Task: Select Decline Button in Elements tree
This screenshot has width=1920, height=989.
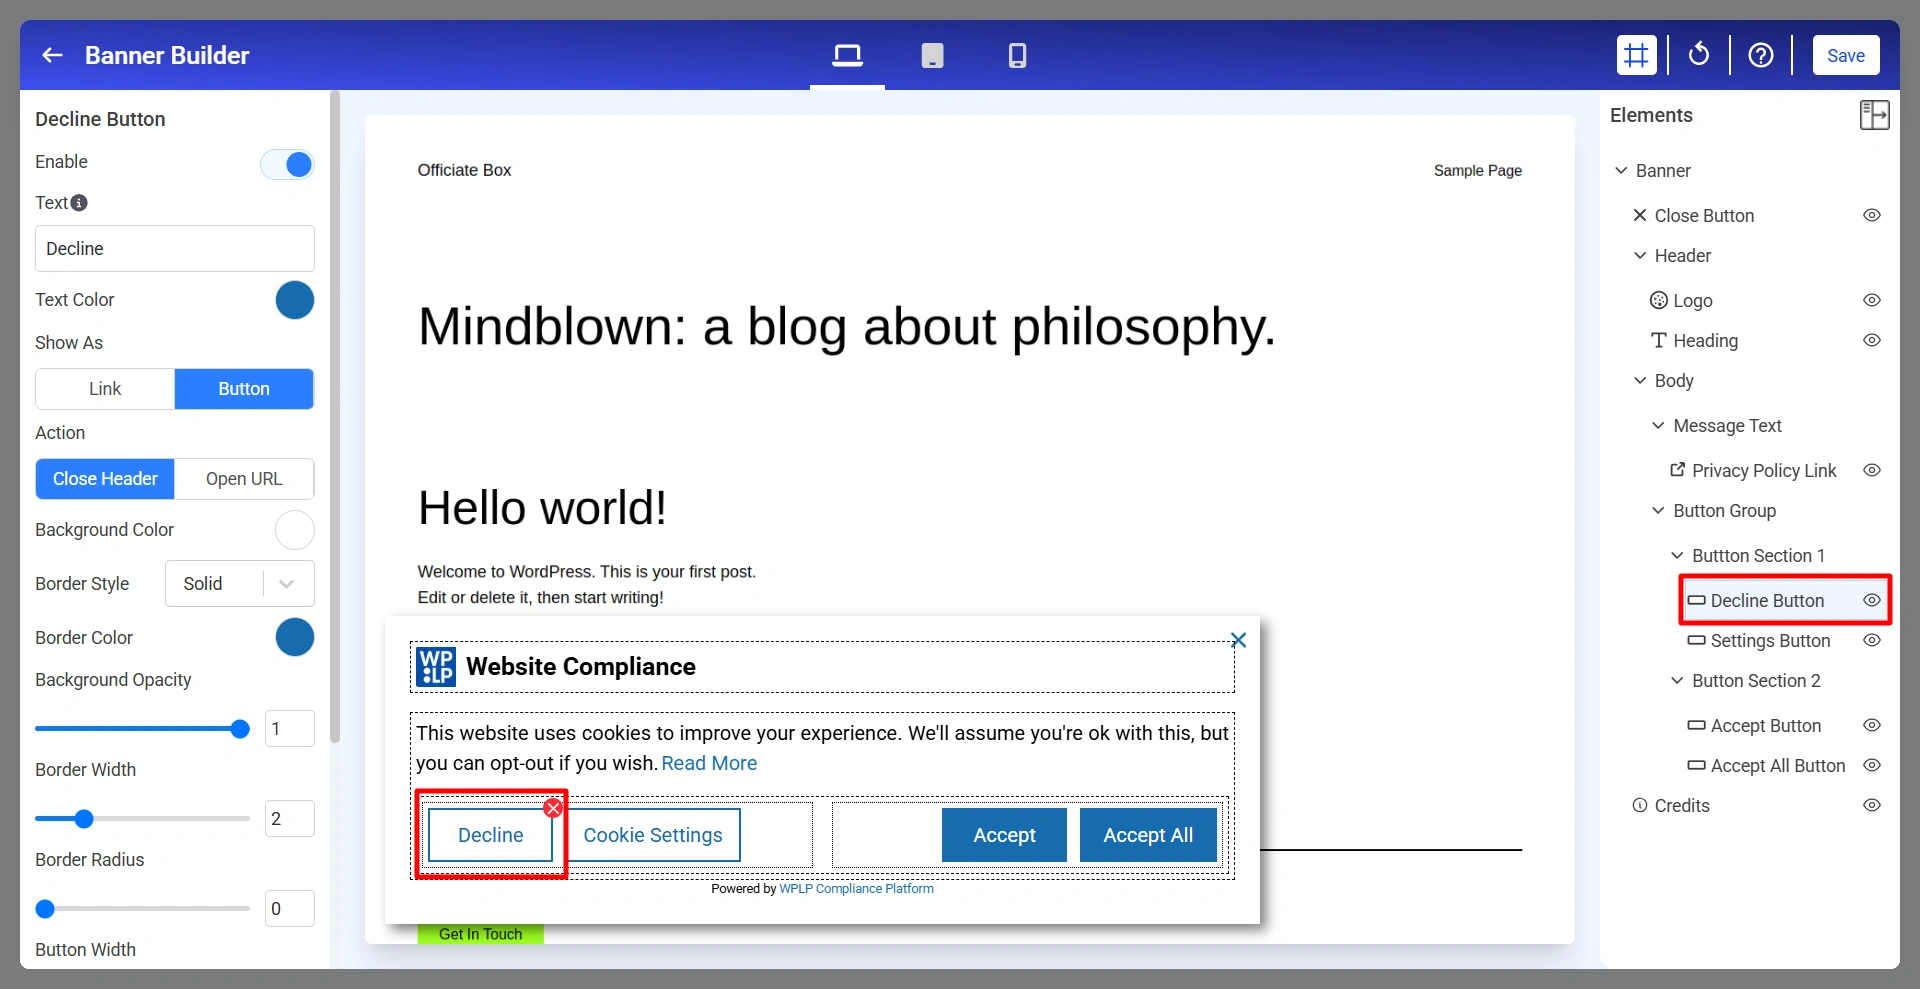Action: coord(1767,601)
